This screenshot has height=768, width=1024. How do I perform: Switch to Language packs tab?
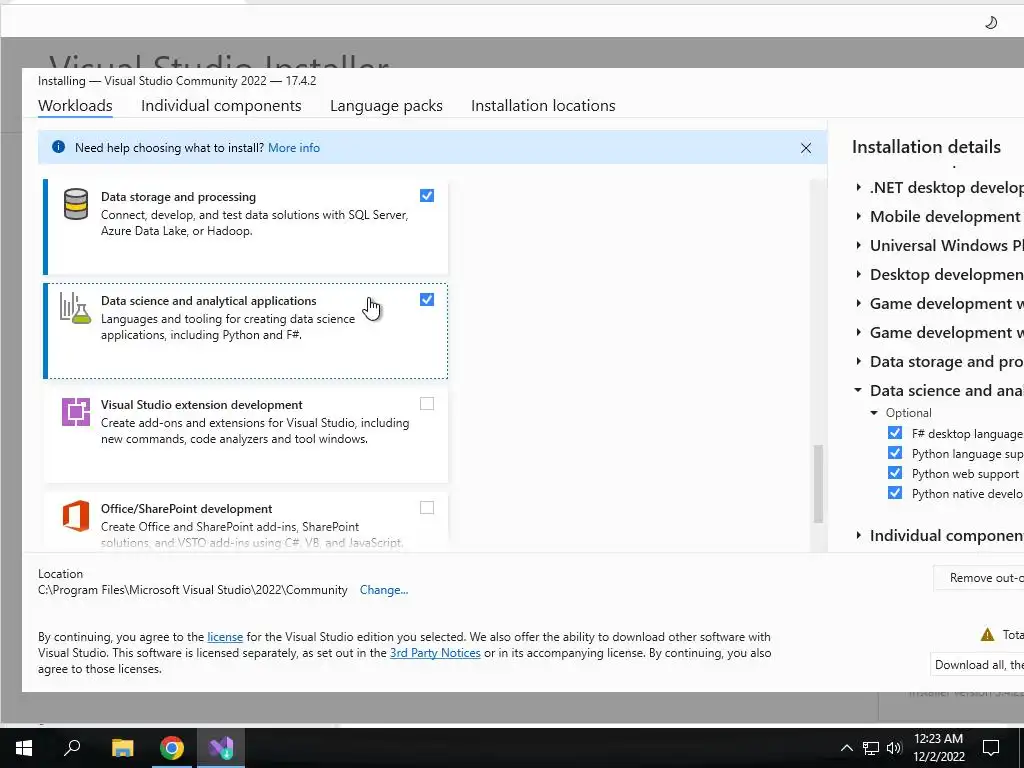pos(386,106)
